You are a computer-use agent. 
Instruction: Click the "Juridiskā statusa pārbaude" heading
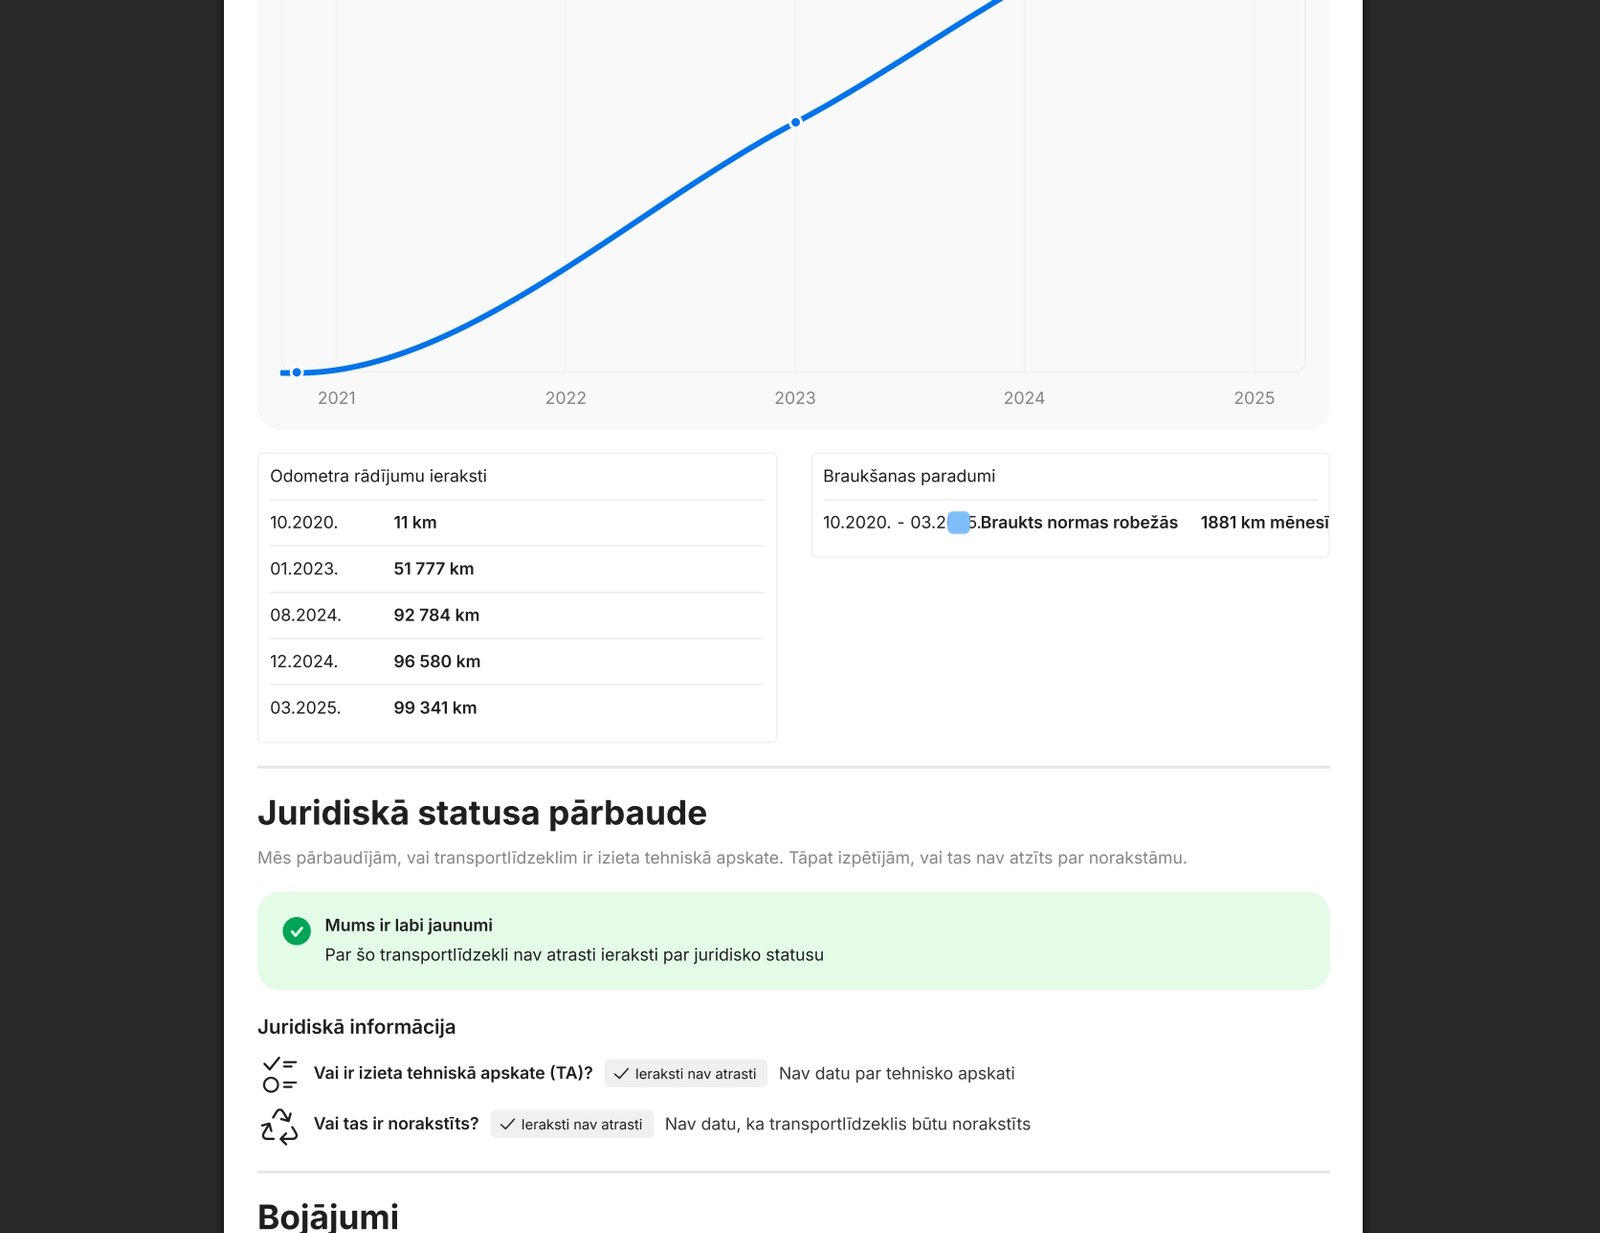tap(482, 813)
